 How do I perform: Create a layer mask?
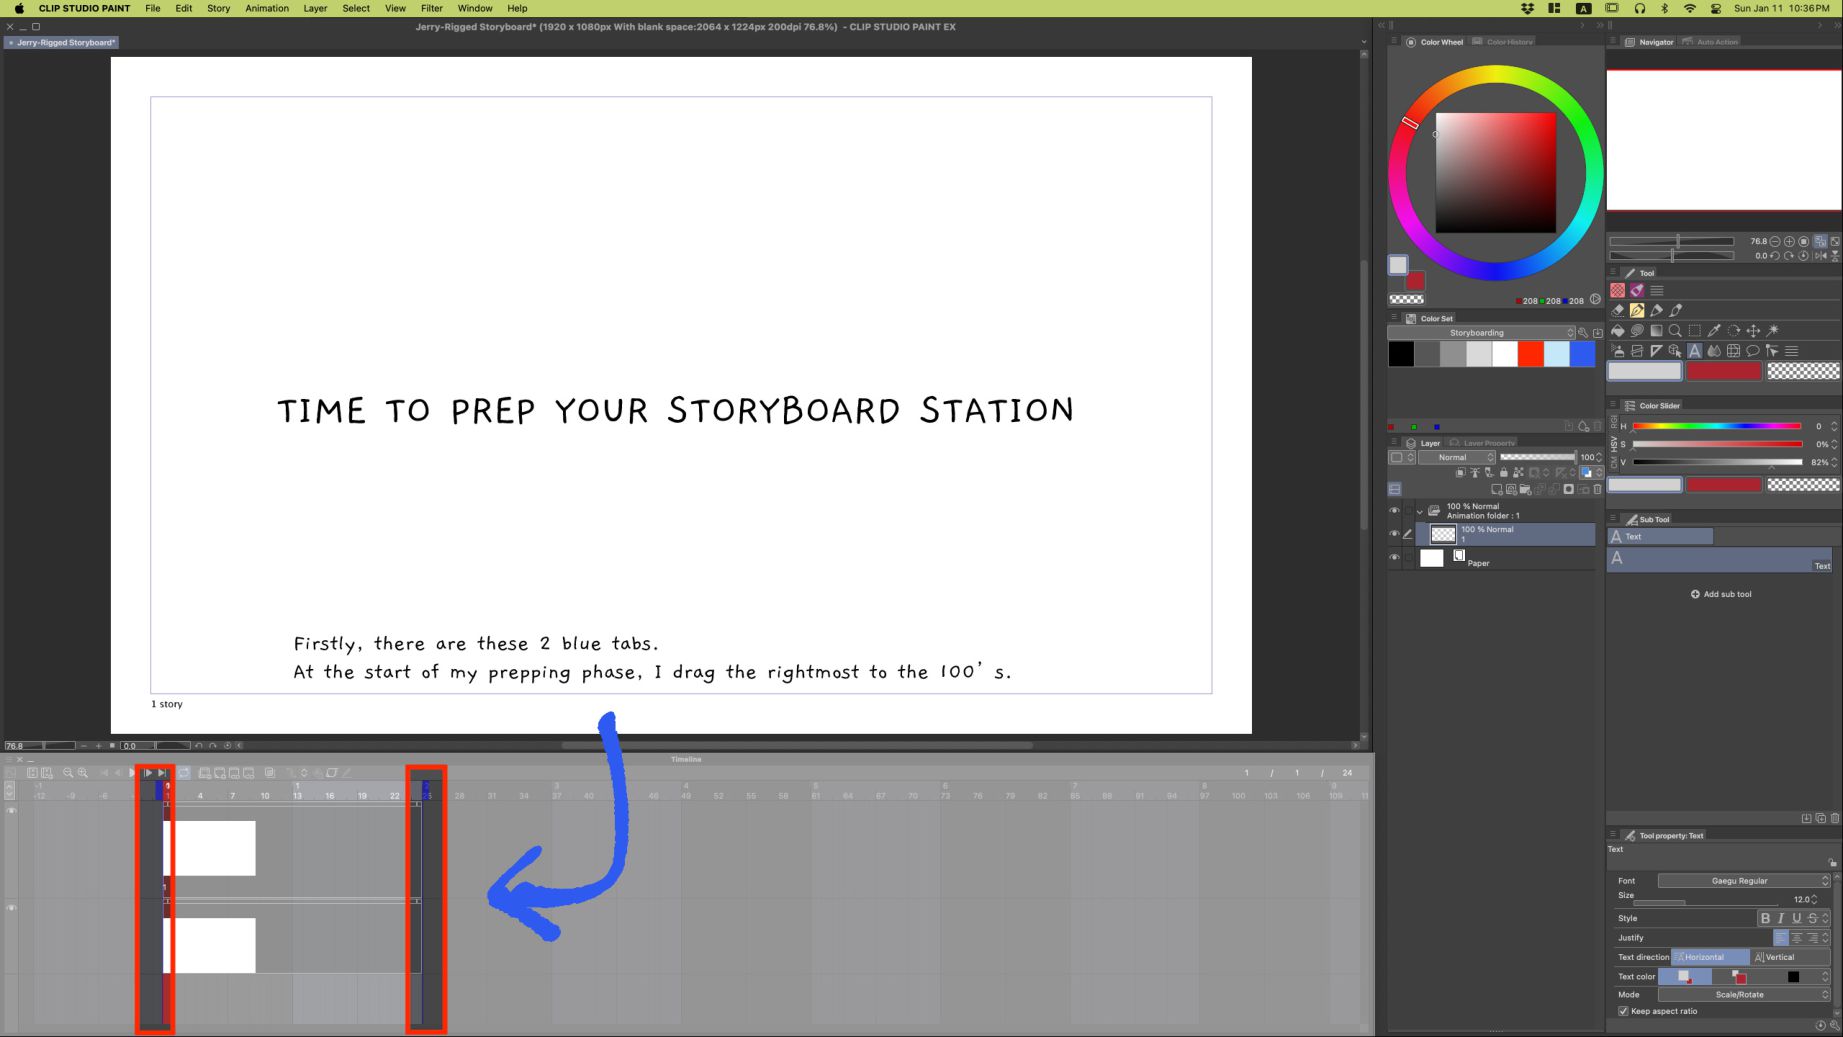click(x=1569, y=490)
